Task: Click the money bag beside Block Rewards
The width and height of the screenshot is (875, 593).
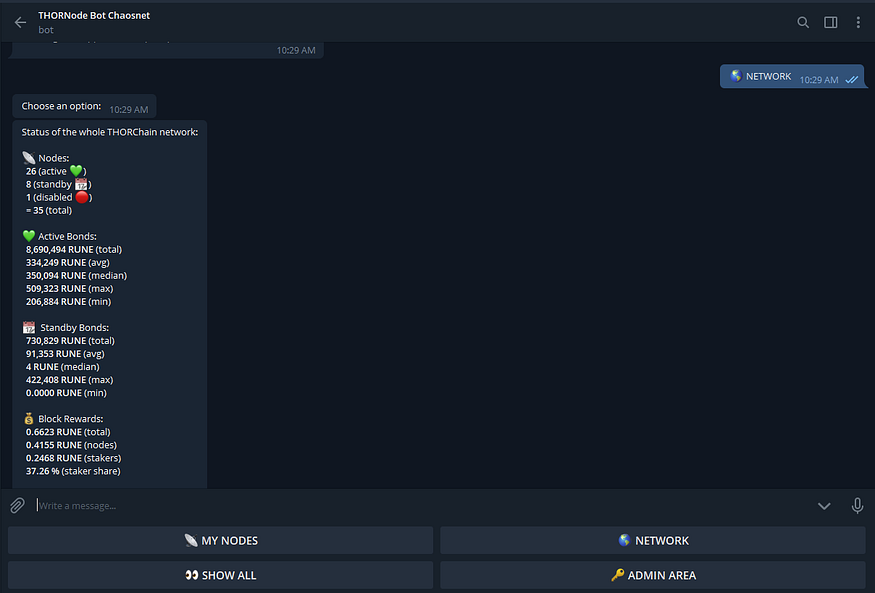Action: pyautogui.click(x=28, y=418)
